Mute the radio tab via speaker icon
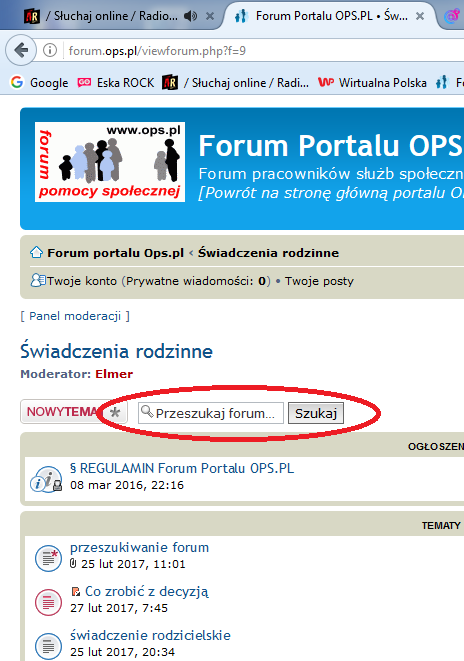This screenshot has width=464, height=661. 190,16
